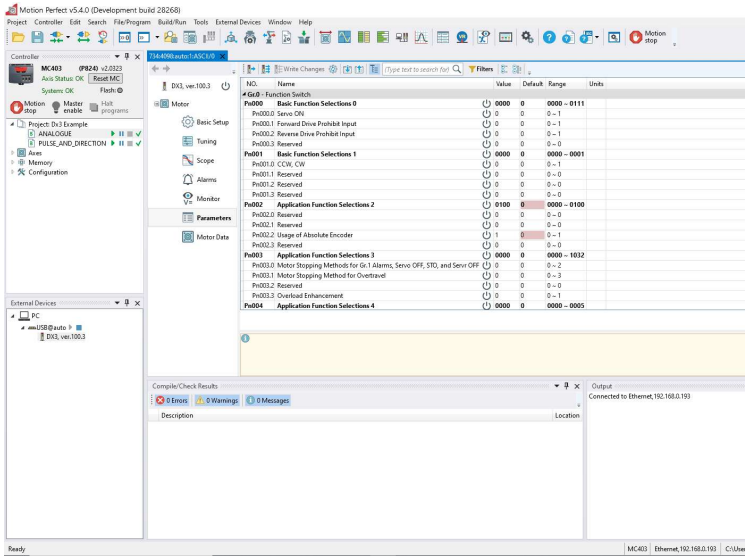Screen dimensions: 752x557
Task: Open the Compile/Check Results dropdown arrow
Action: pos(556,386)
